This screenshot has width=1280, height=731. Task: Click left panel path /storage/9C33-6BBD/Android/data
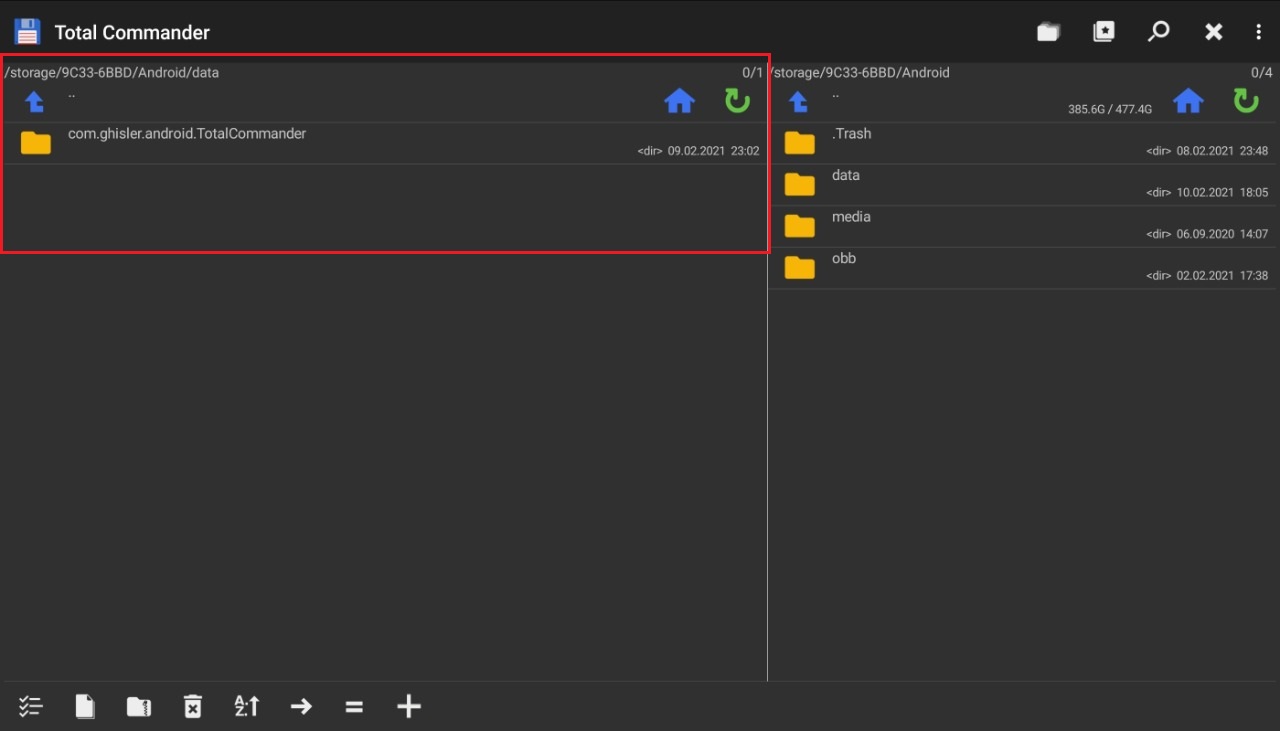click(x=111, y=72)
